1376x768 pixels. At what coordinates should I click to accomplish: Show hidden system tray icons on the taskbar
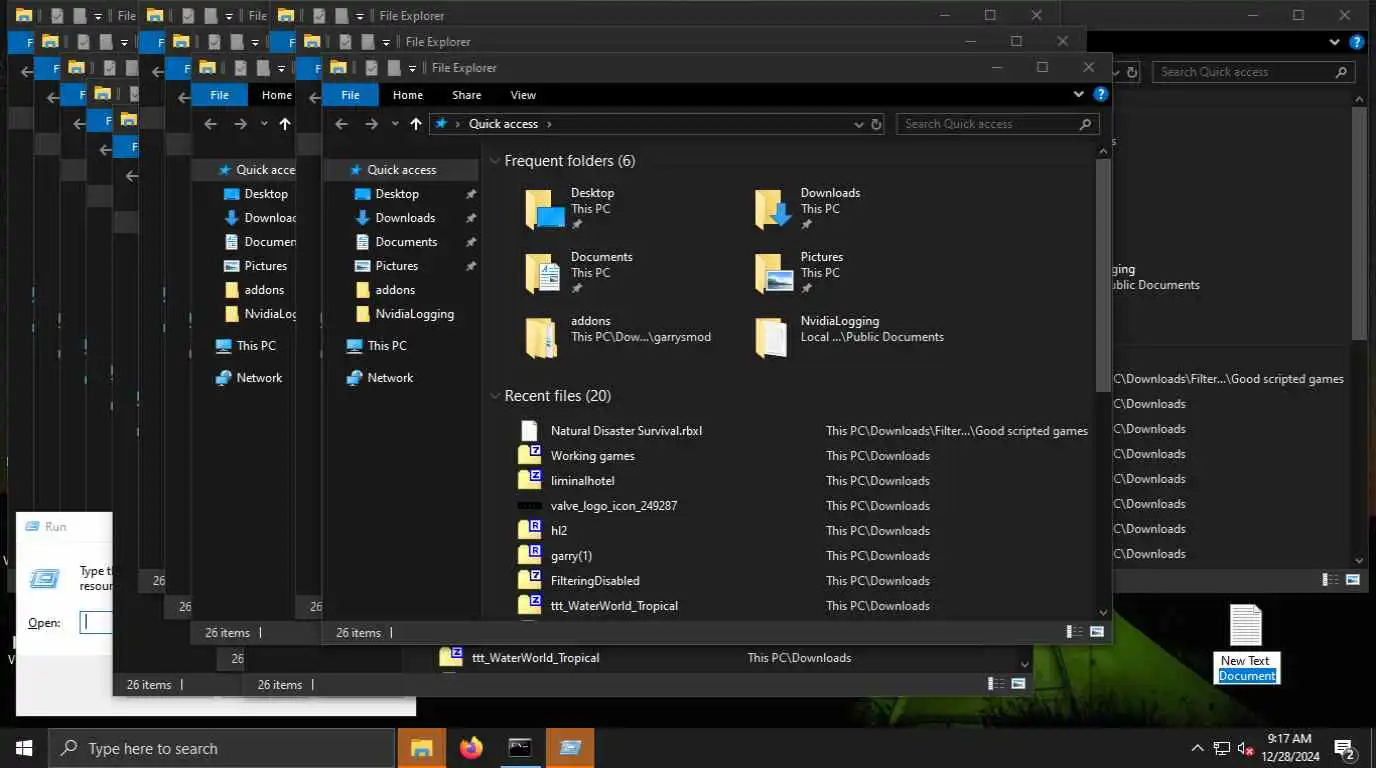pyautogui.click(x=1197, y=748)
